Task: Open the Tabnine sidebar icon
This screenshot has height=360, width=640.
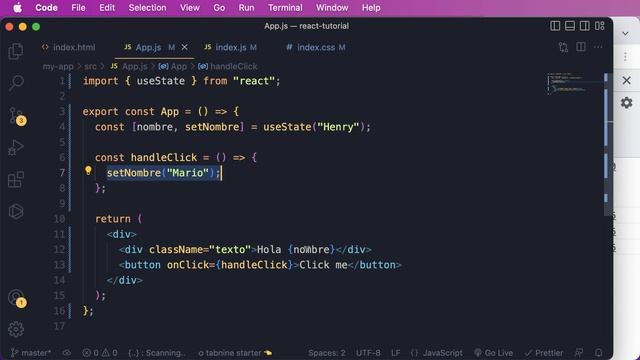Action: [16, 211]
